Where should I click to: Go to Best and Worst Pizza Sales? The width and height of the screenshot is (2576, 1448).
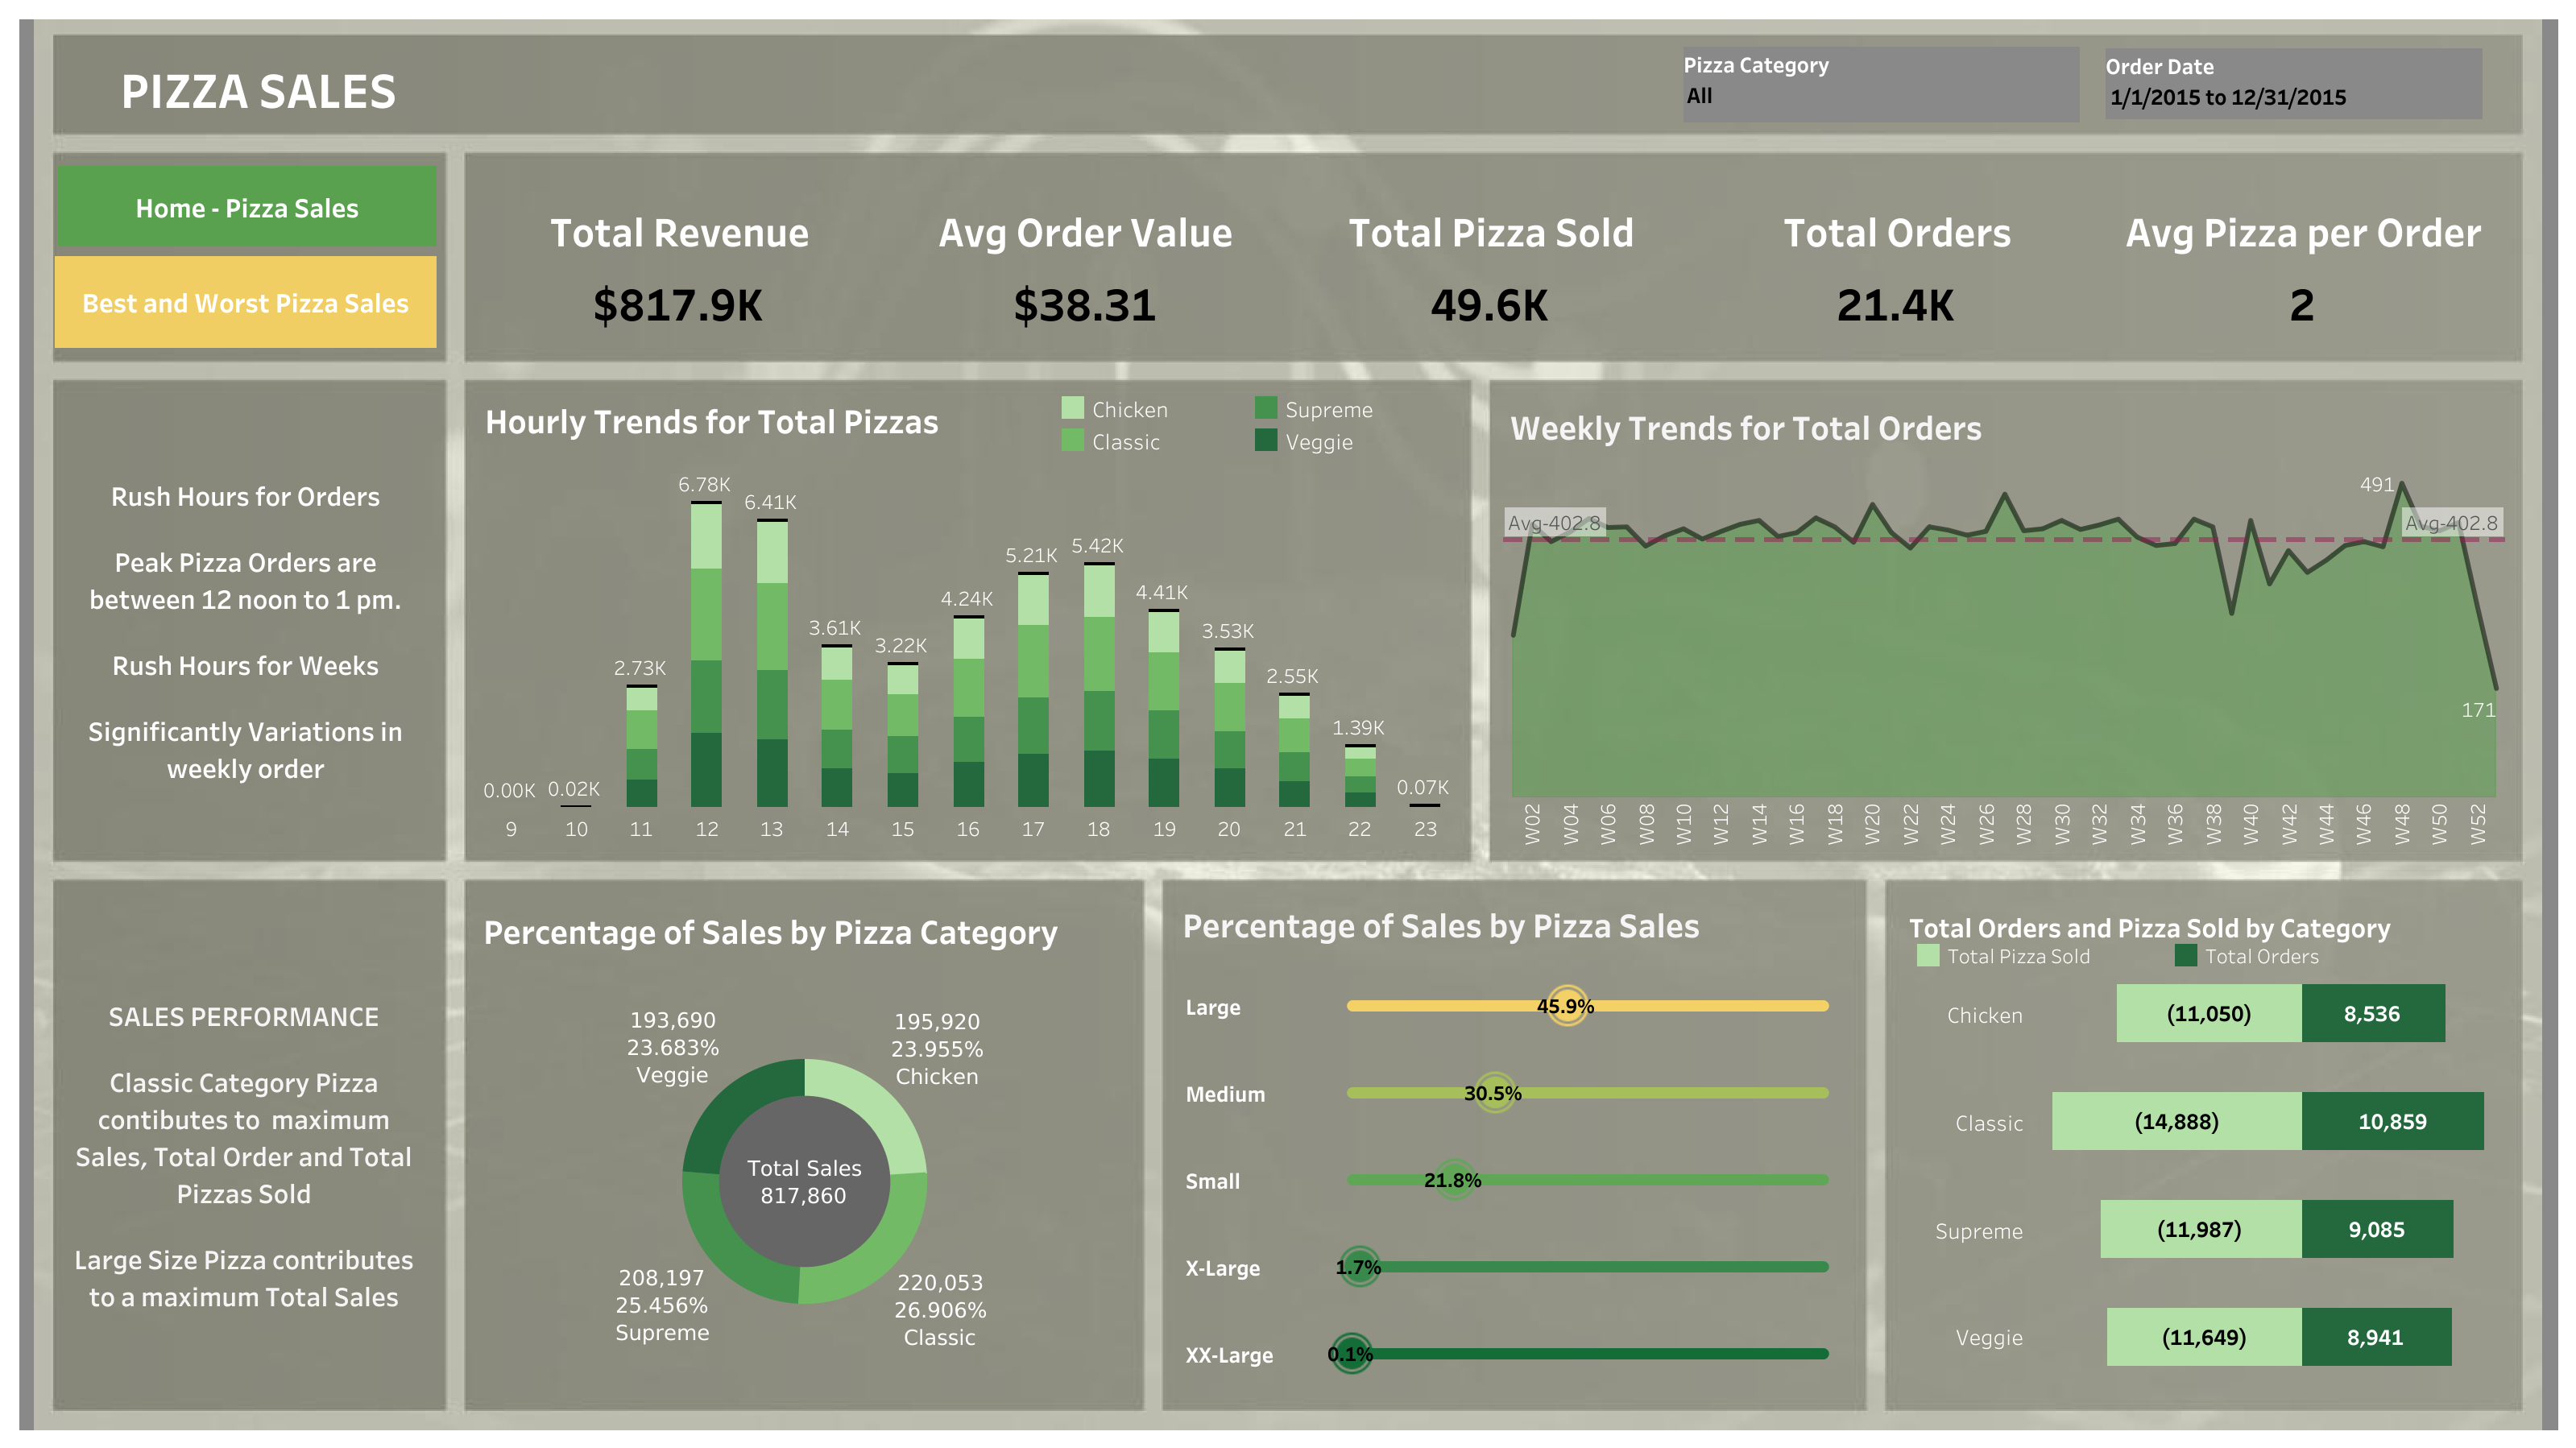pyautogui.click(x=246, y=302)
